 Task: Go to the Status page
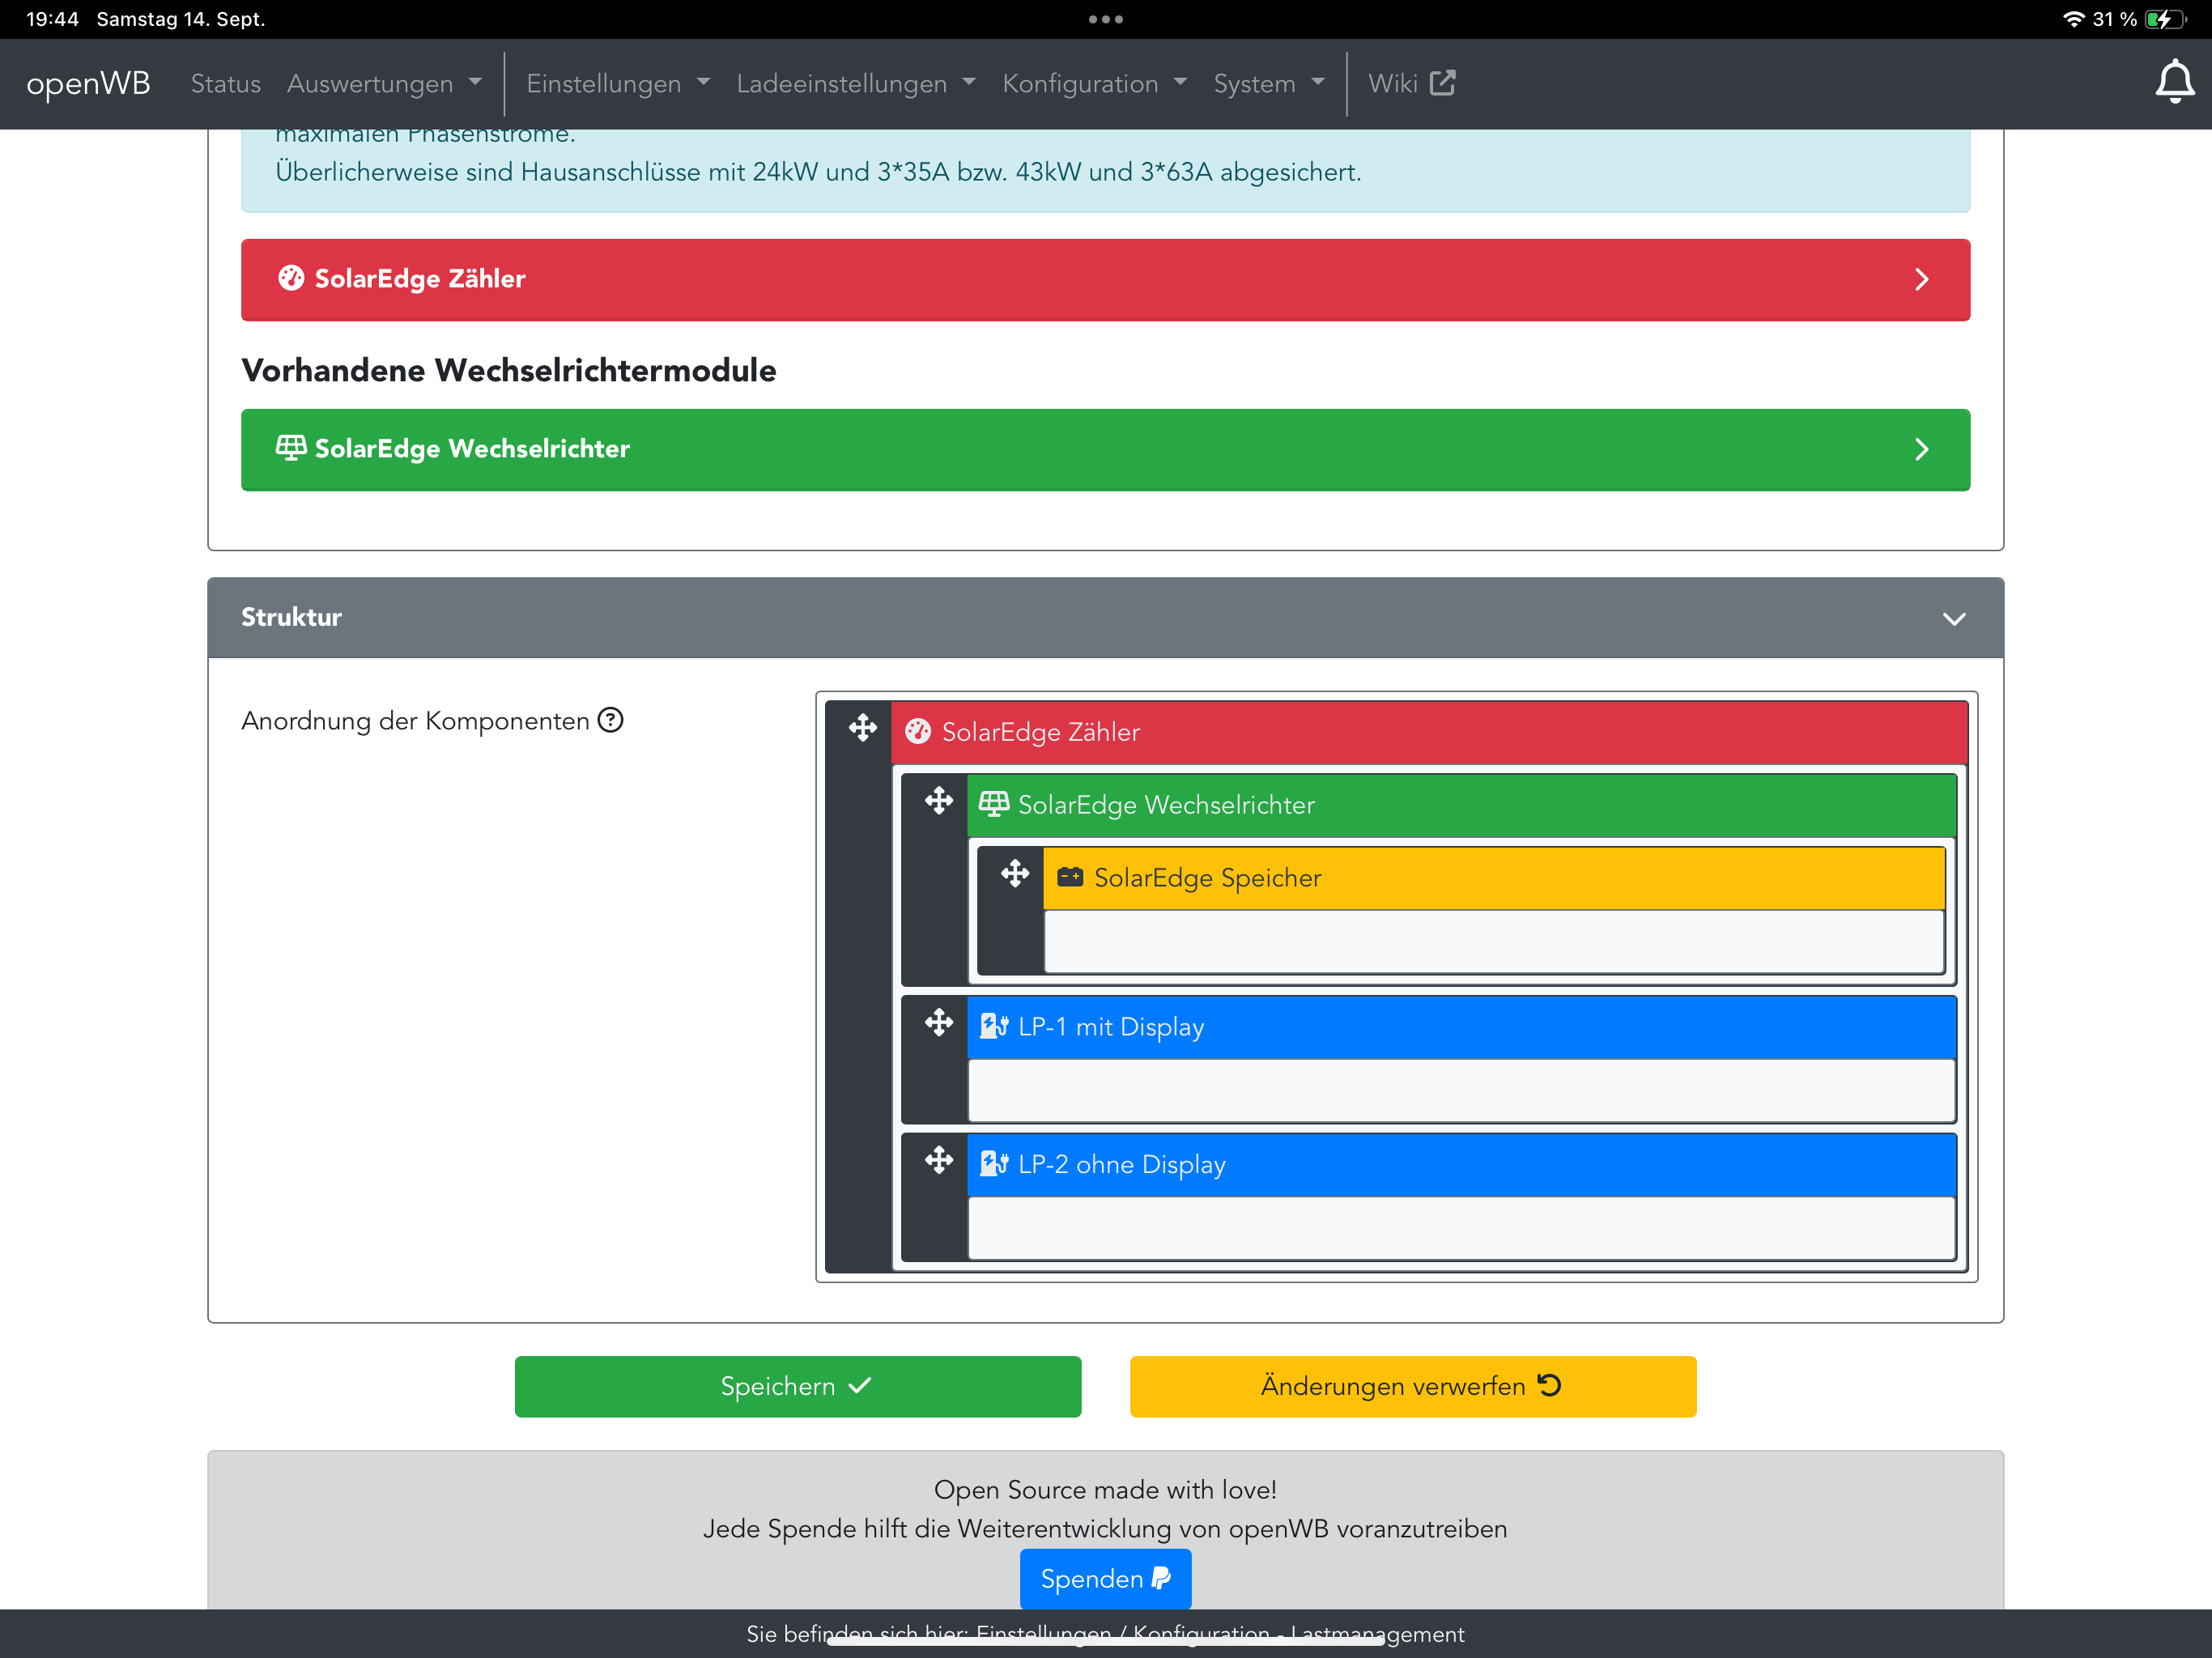pos(225,84)
